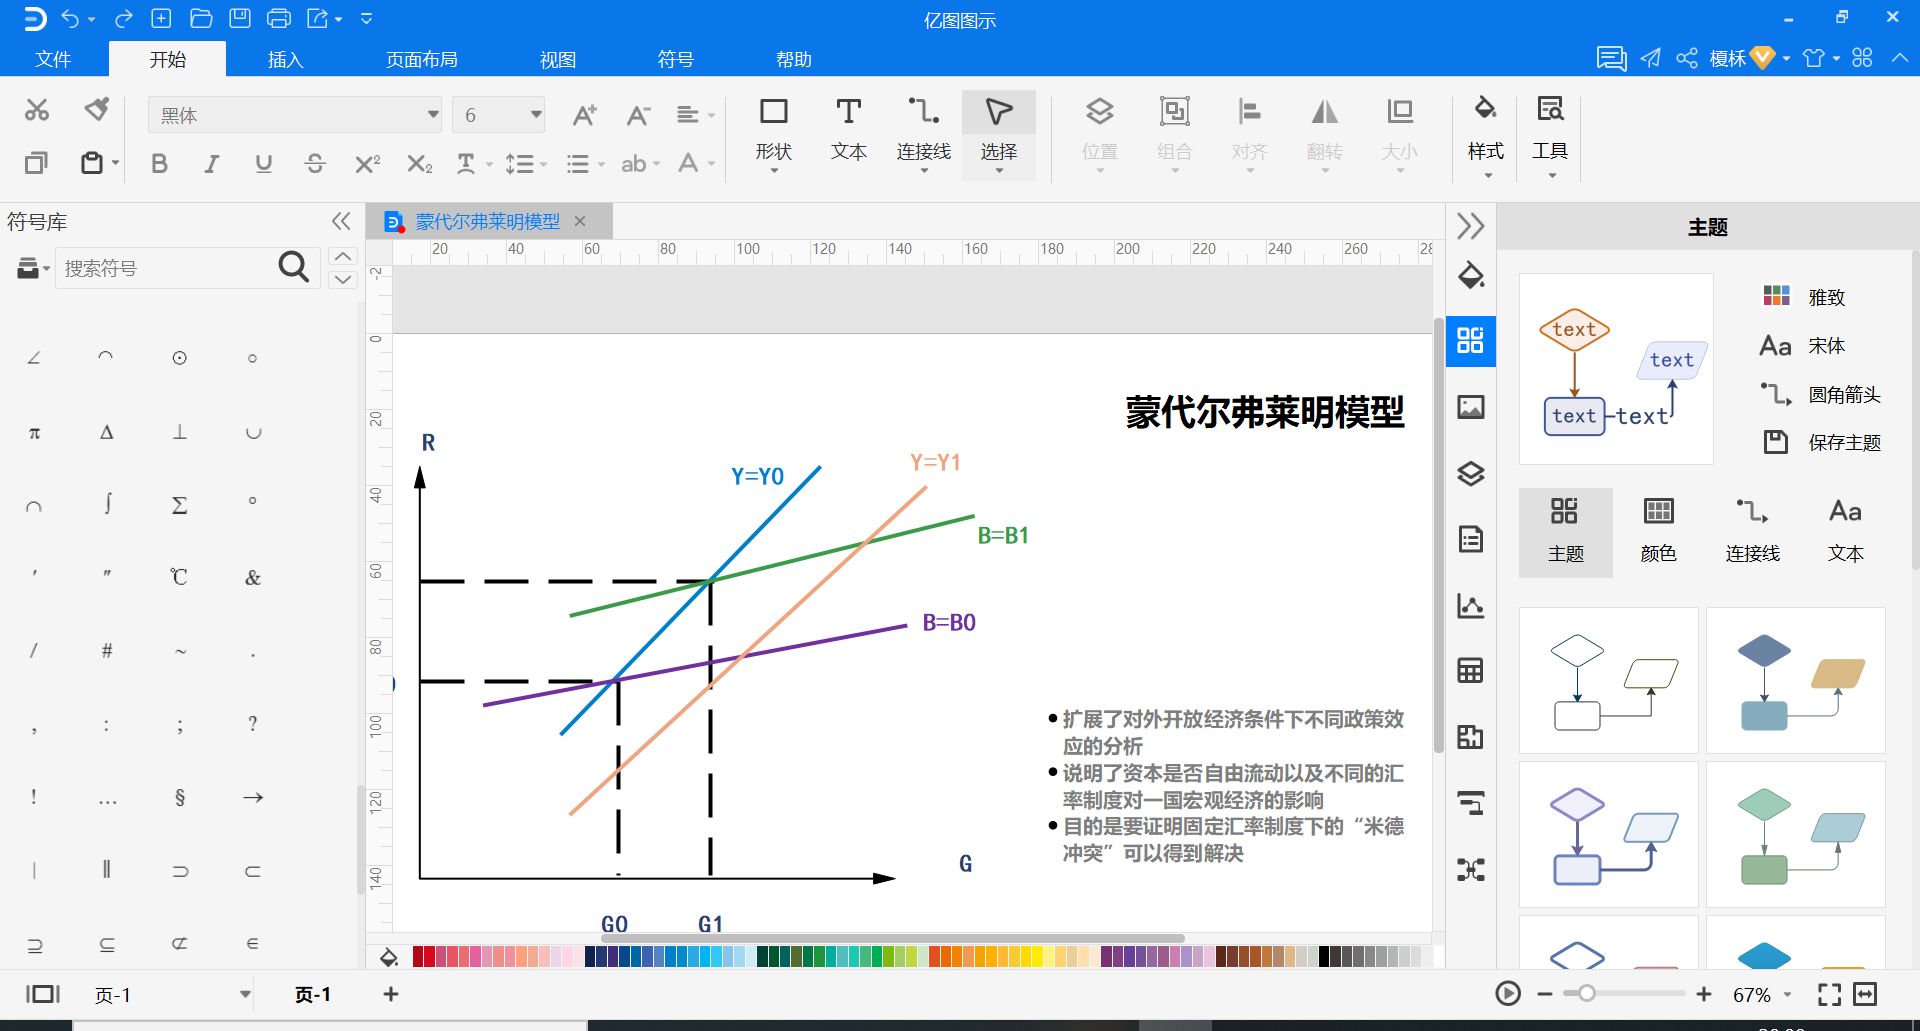Switch to the Insert (插入) tab
This screenshot has width=1920, height=1031.
click(286, 59)
